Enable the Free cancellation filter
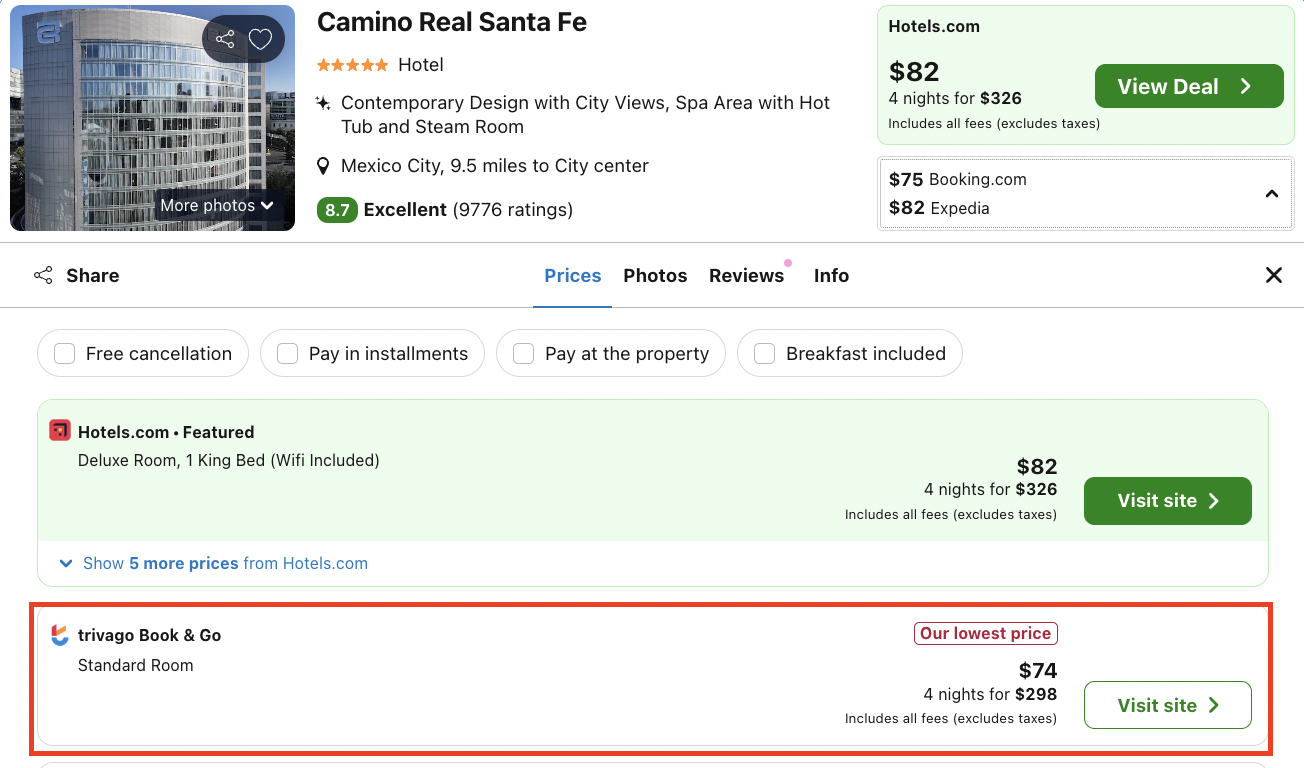1304x768 pixels. pos(65,354)
